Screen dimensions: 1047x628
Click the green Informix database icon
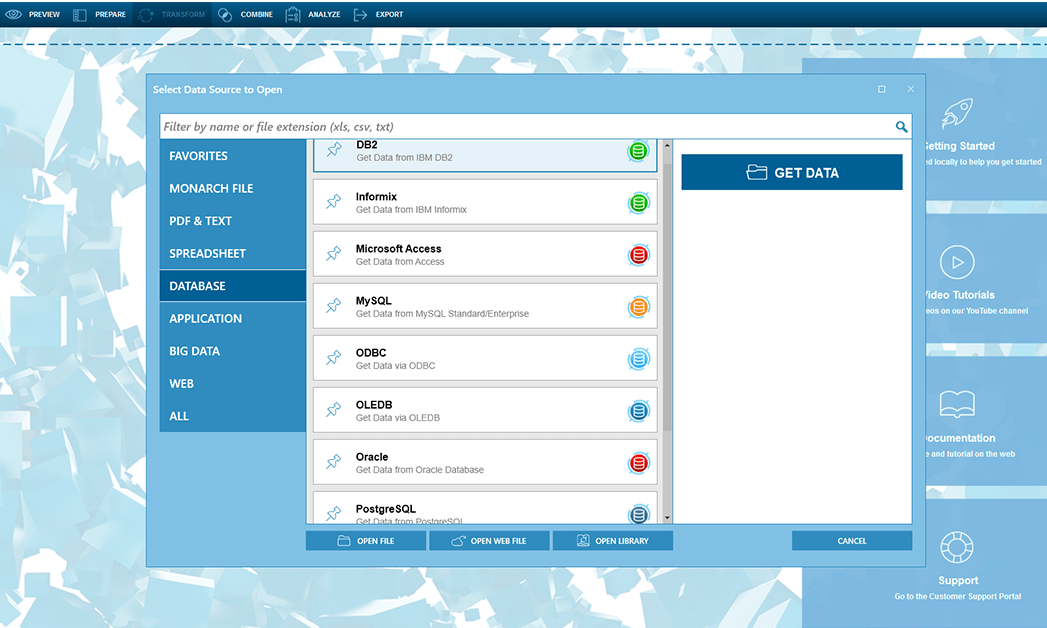pyautogui.click(x=638, y=202)
